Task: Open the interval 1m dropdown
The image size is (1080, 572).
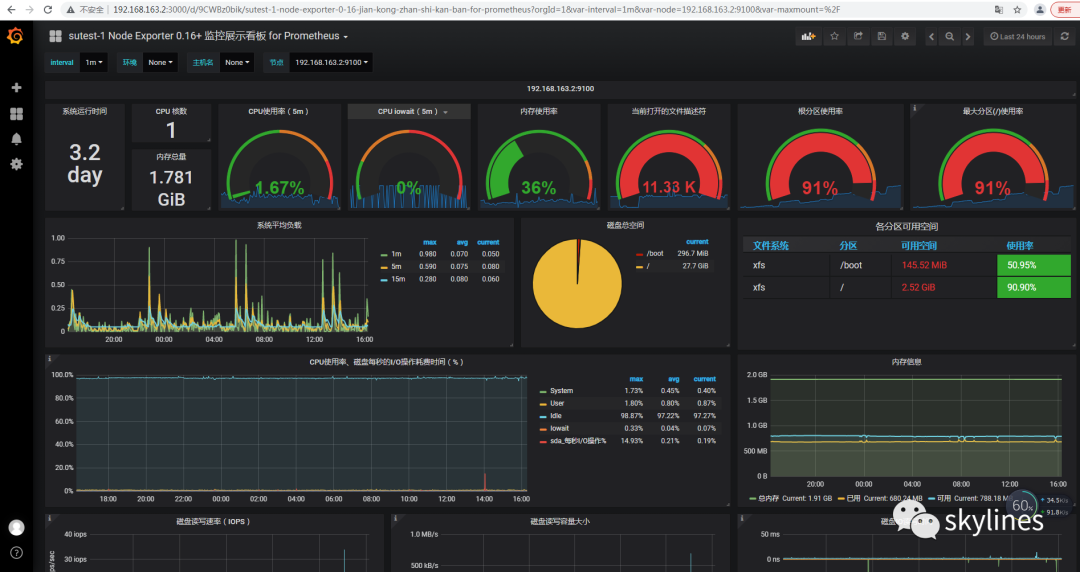Action: coord(94,62)
